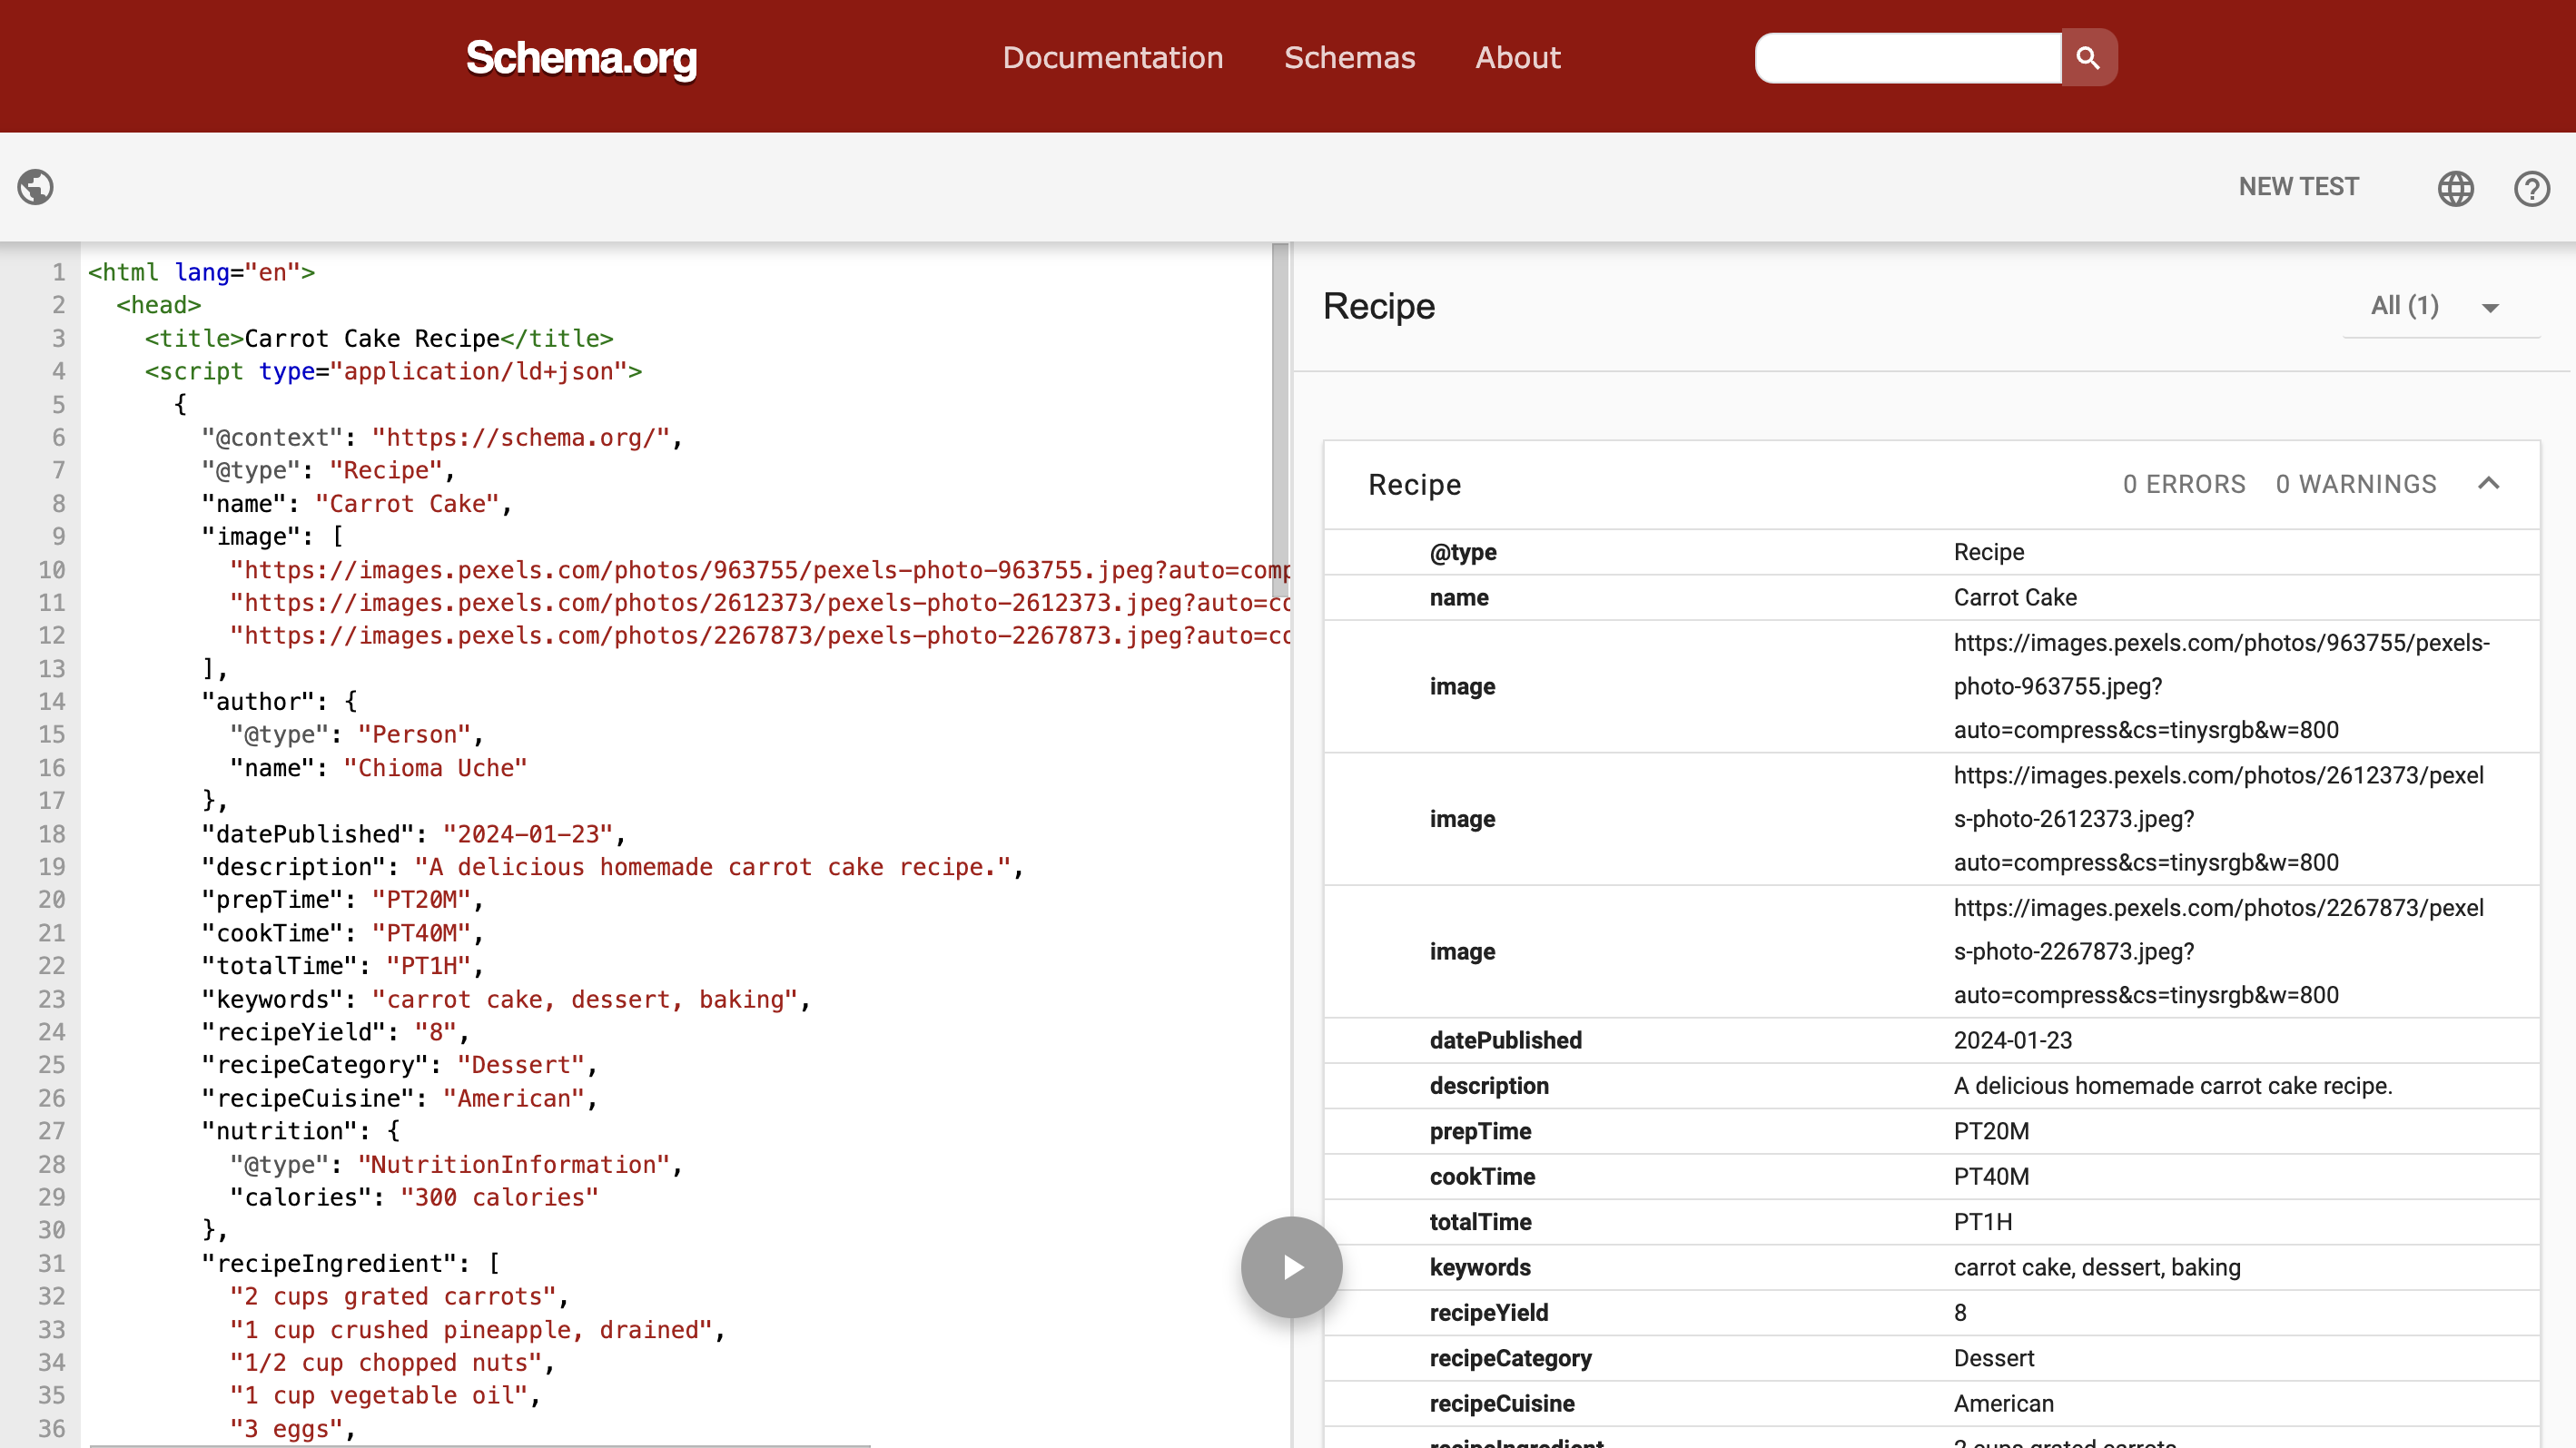The image size is (2576, 1448).
Task: Go to the About page
Action: [x=1517, y=58]
